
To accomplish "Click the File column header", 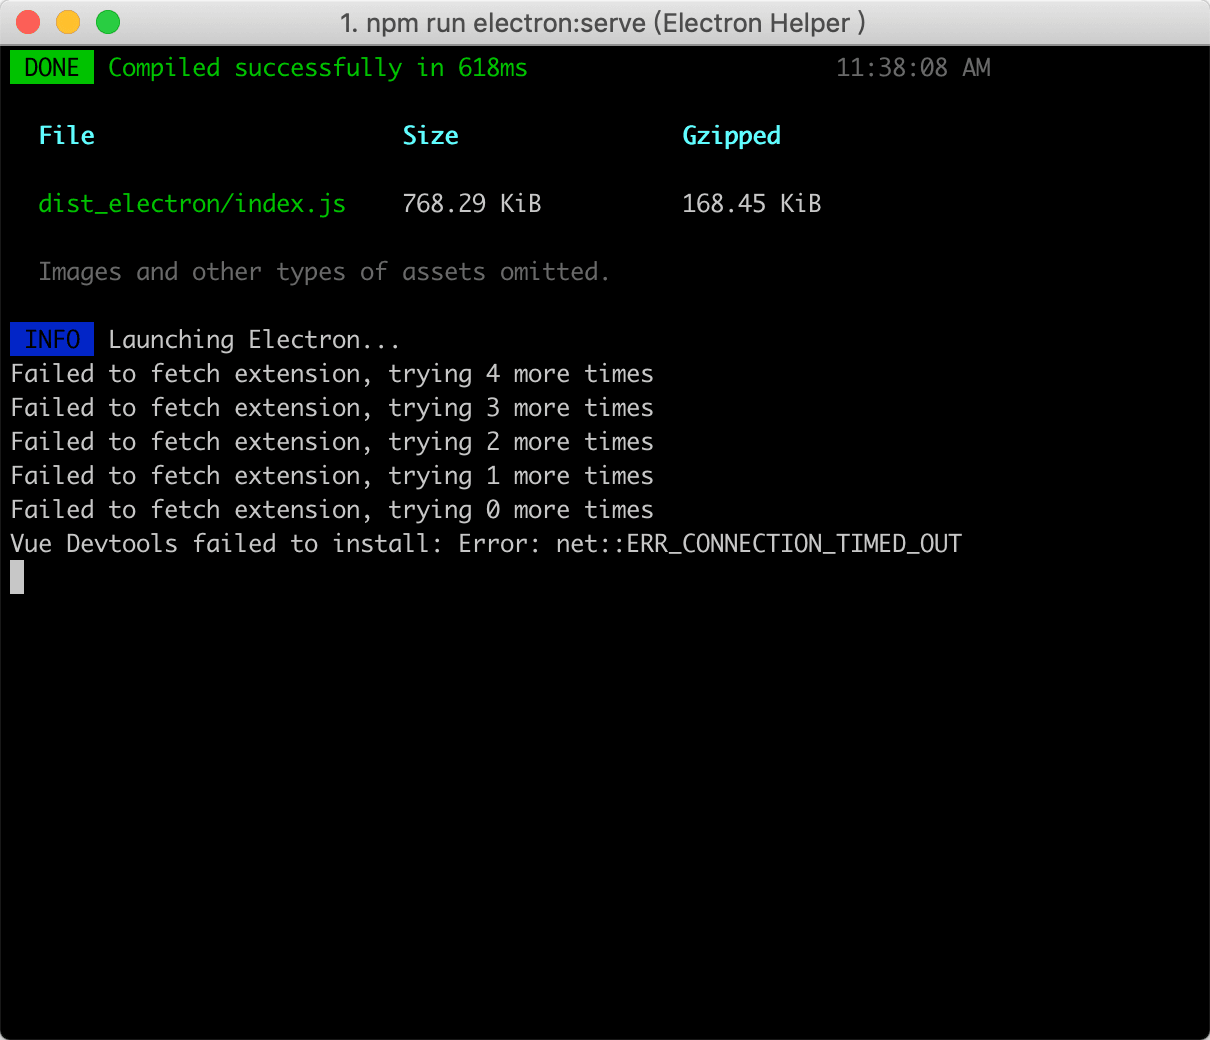I will 66,136.
